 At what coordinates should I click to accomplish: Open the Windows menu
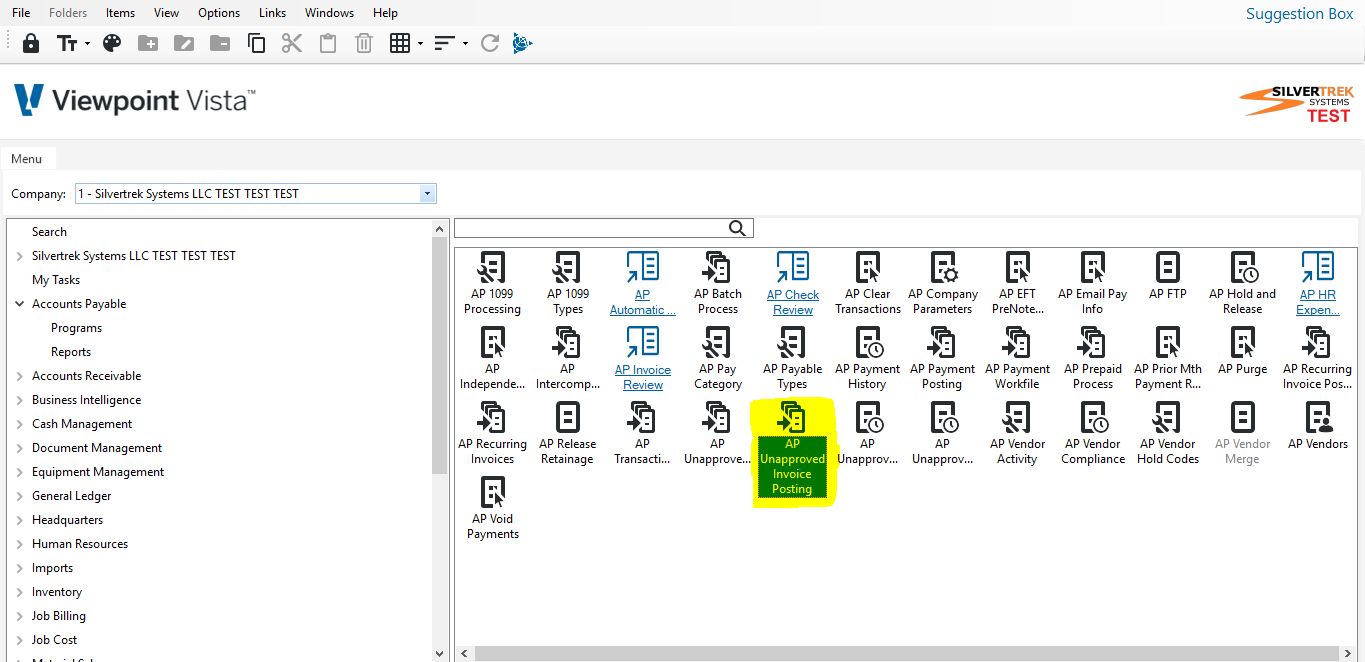[329, 13]
